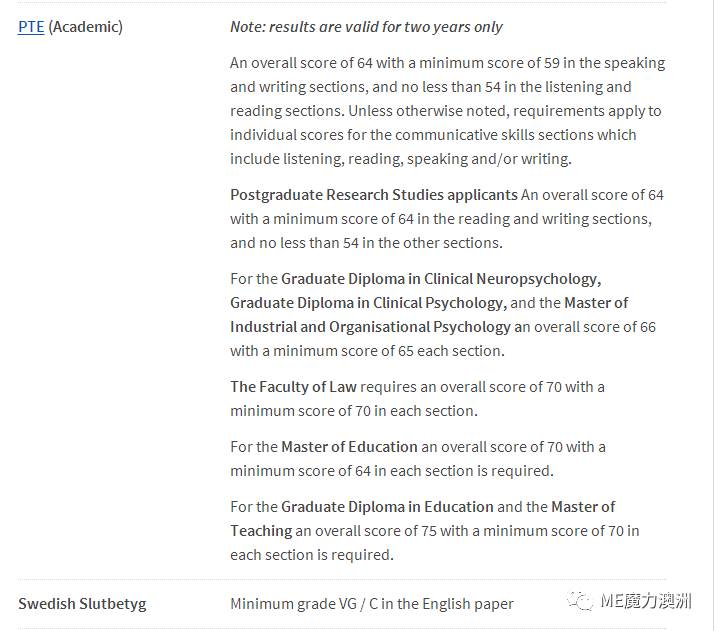This screenshot has height=631, width=714.
Task: Click 'minimum score of 65 each section' line
Action: coord(367,351)
